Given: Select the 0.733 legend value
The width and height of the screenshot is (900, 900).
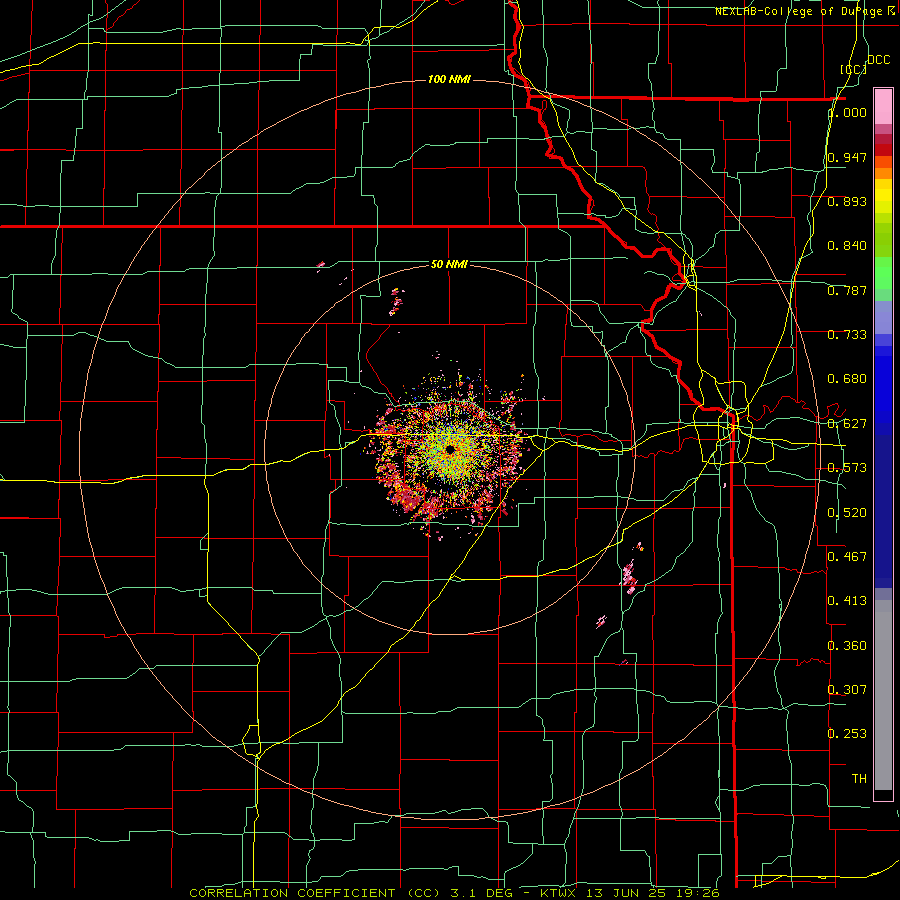Looking at the screenshot, I should tap(847, 335).
